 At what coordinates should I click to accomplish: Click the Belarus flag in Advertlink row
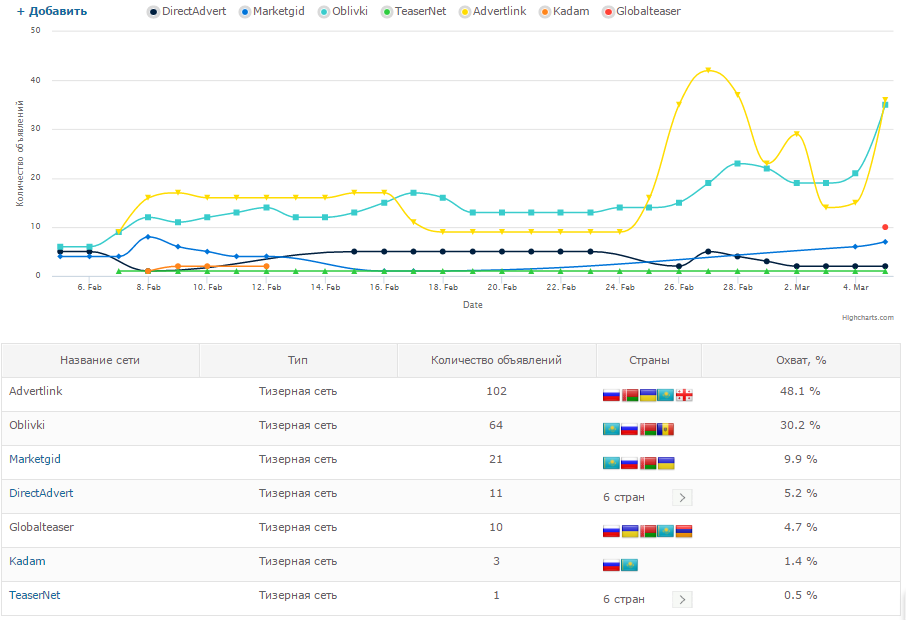(630, 395)
